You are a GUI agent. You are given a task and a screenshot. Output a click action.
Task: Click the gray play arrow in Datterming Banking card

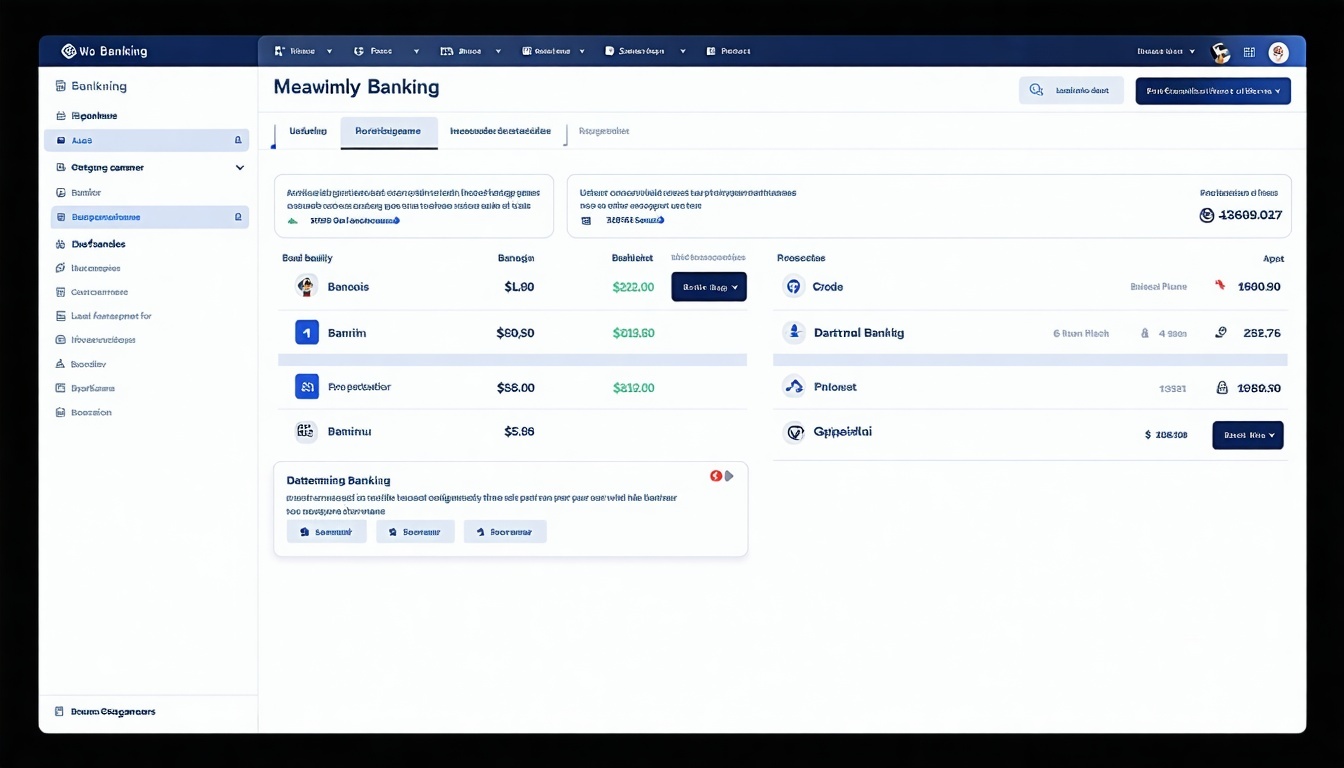729,476
